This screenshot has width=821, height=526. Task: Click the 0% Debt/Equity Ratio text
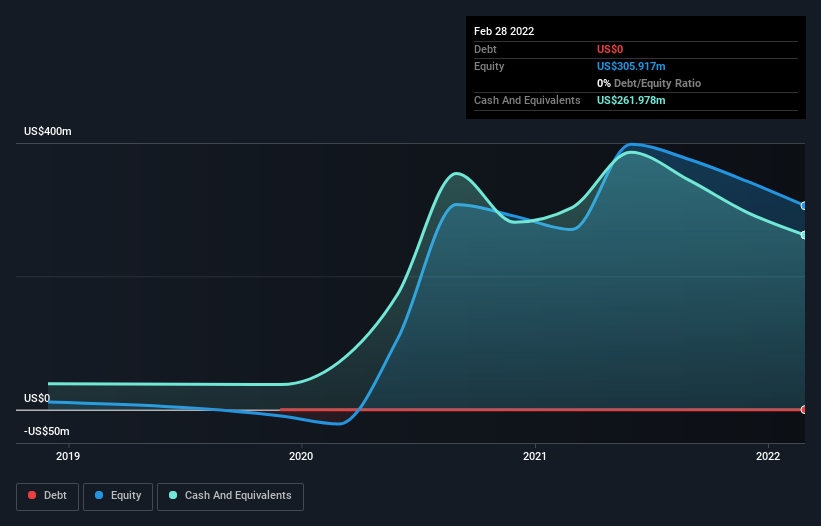(649, 83)
